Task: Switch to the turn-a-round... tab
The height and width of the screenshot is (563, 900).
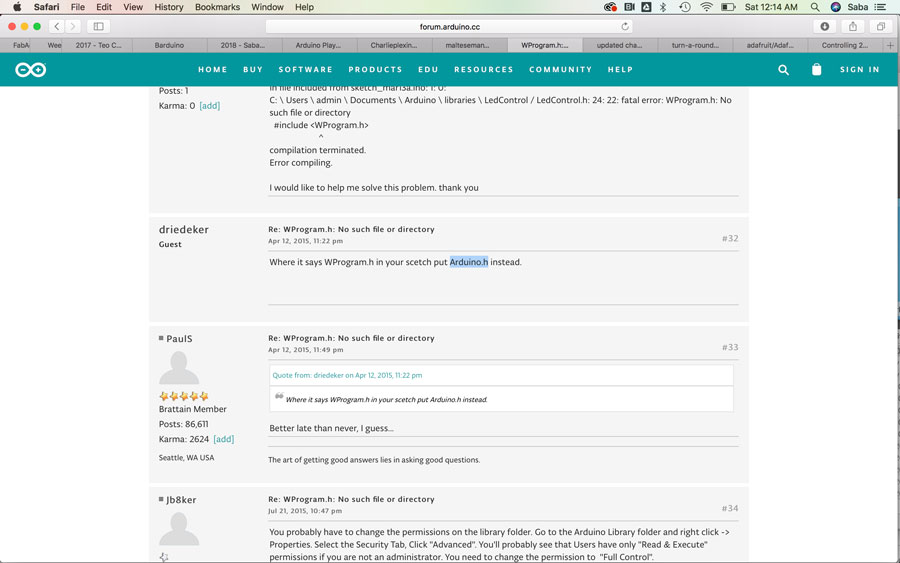Action: (x=695, y=45)
